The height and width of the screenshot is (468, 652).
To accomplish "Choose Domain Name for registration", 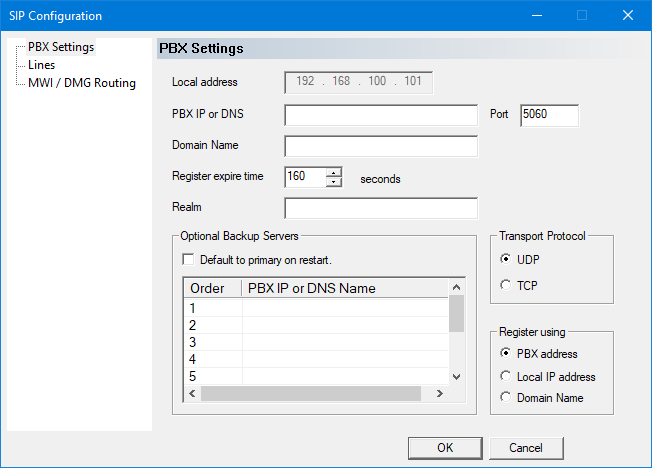I will coord(505,398).
